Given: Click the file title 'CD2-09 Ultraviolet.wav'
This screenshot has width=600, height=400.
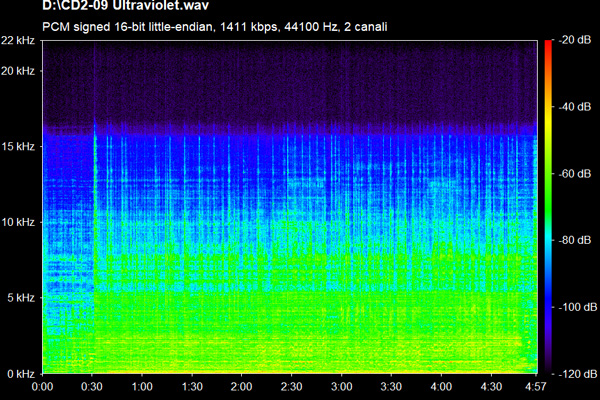Looking at the screenshot, I should pos(125,5).
